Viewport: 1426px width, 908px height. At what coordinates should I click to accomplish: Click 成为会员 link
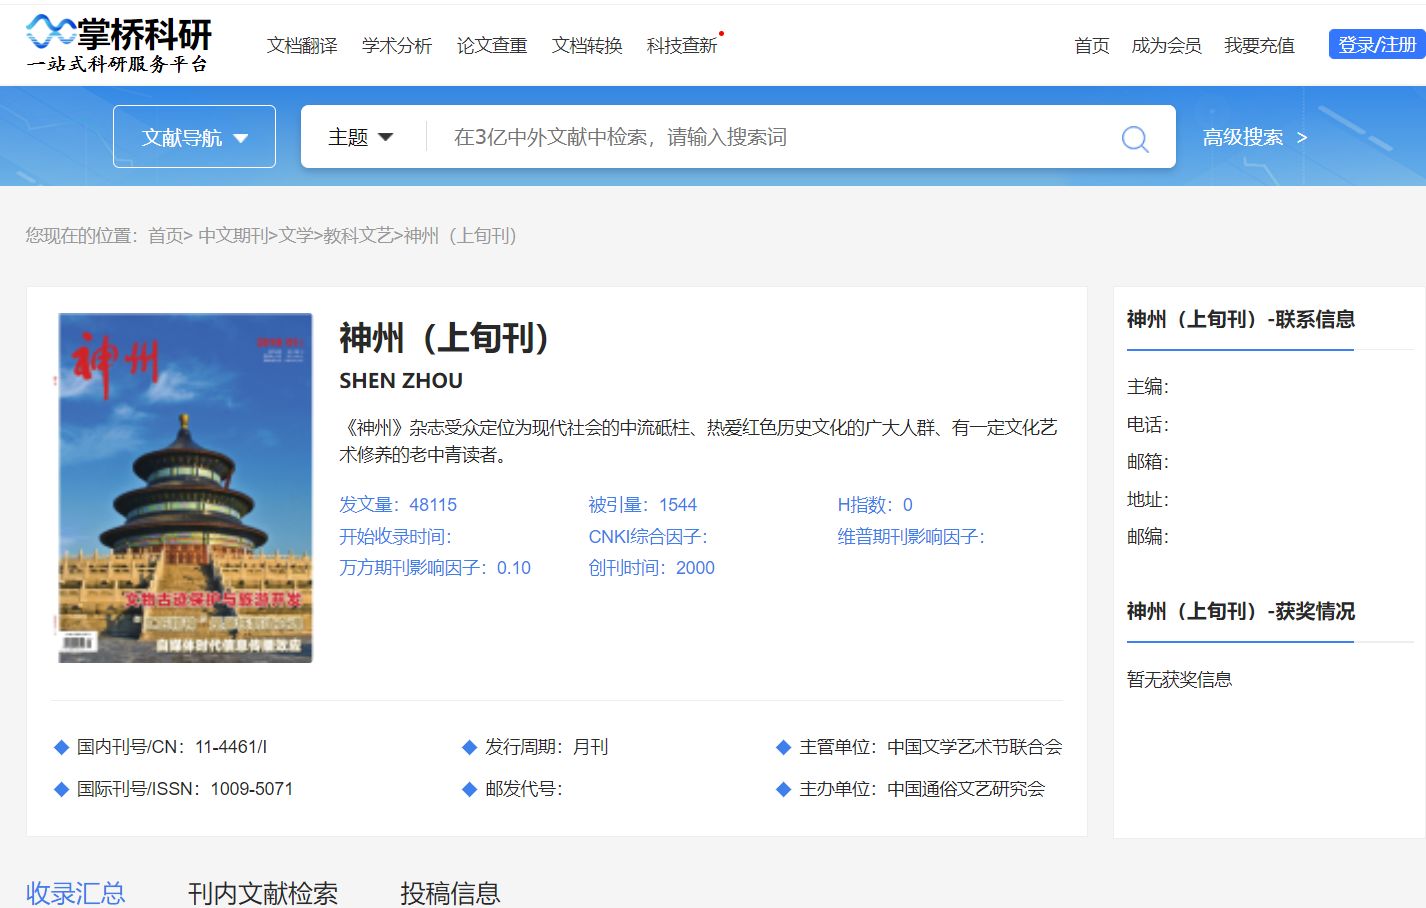pos(1166,45)
